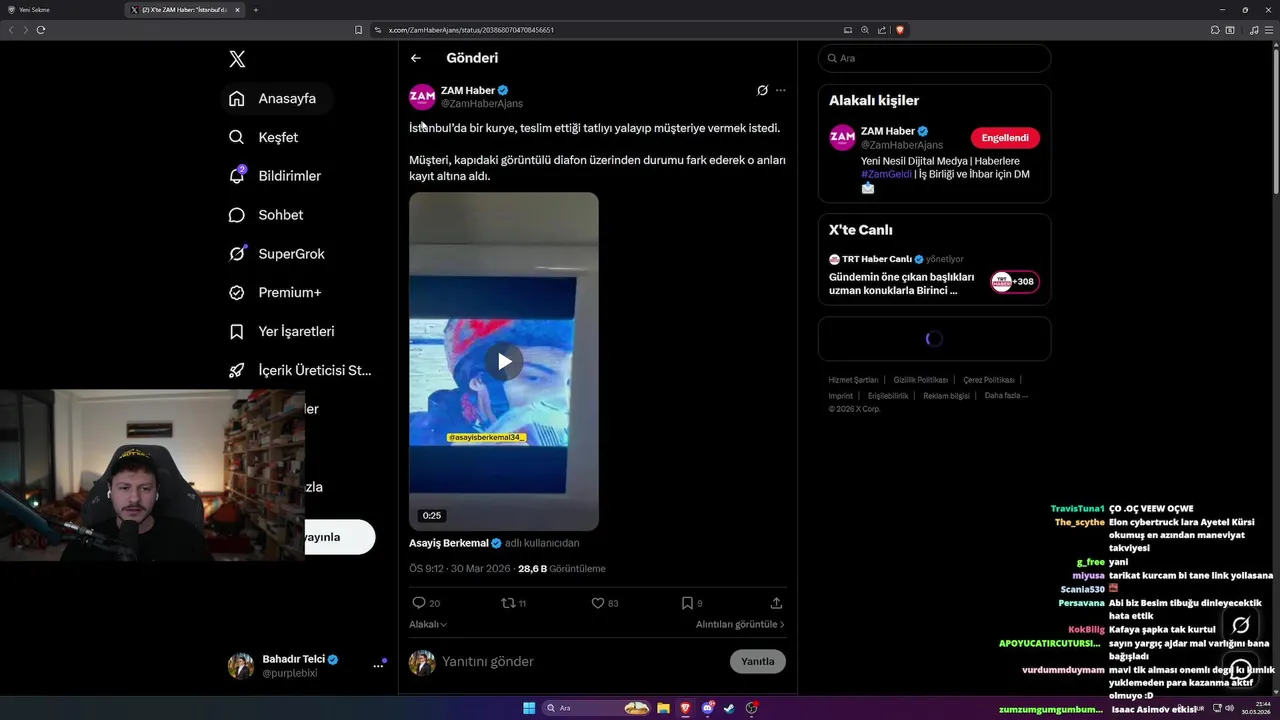
Task: Click the taskbar clock showing 21:44
Action: [1256, 708]
